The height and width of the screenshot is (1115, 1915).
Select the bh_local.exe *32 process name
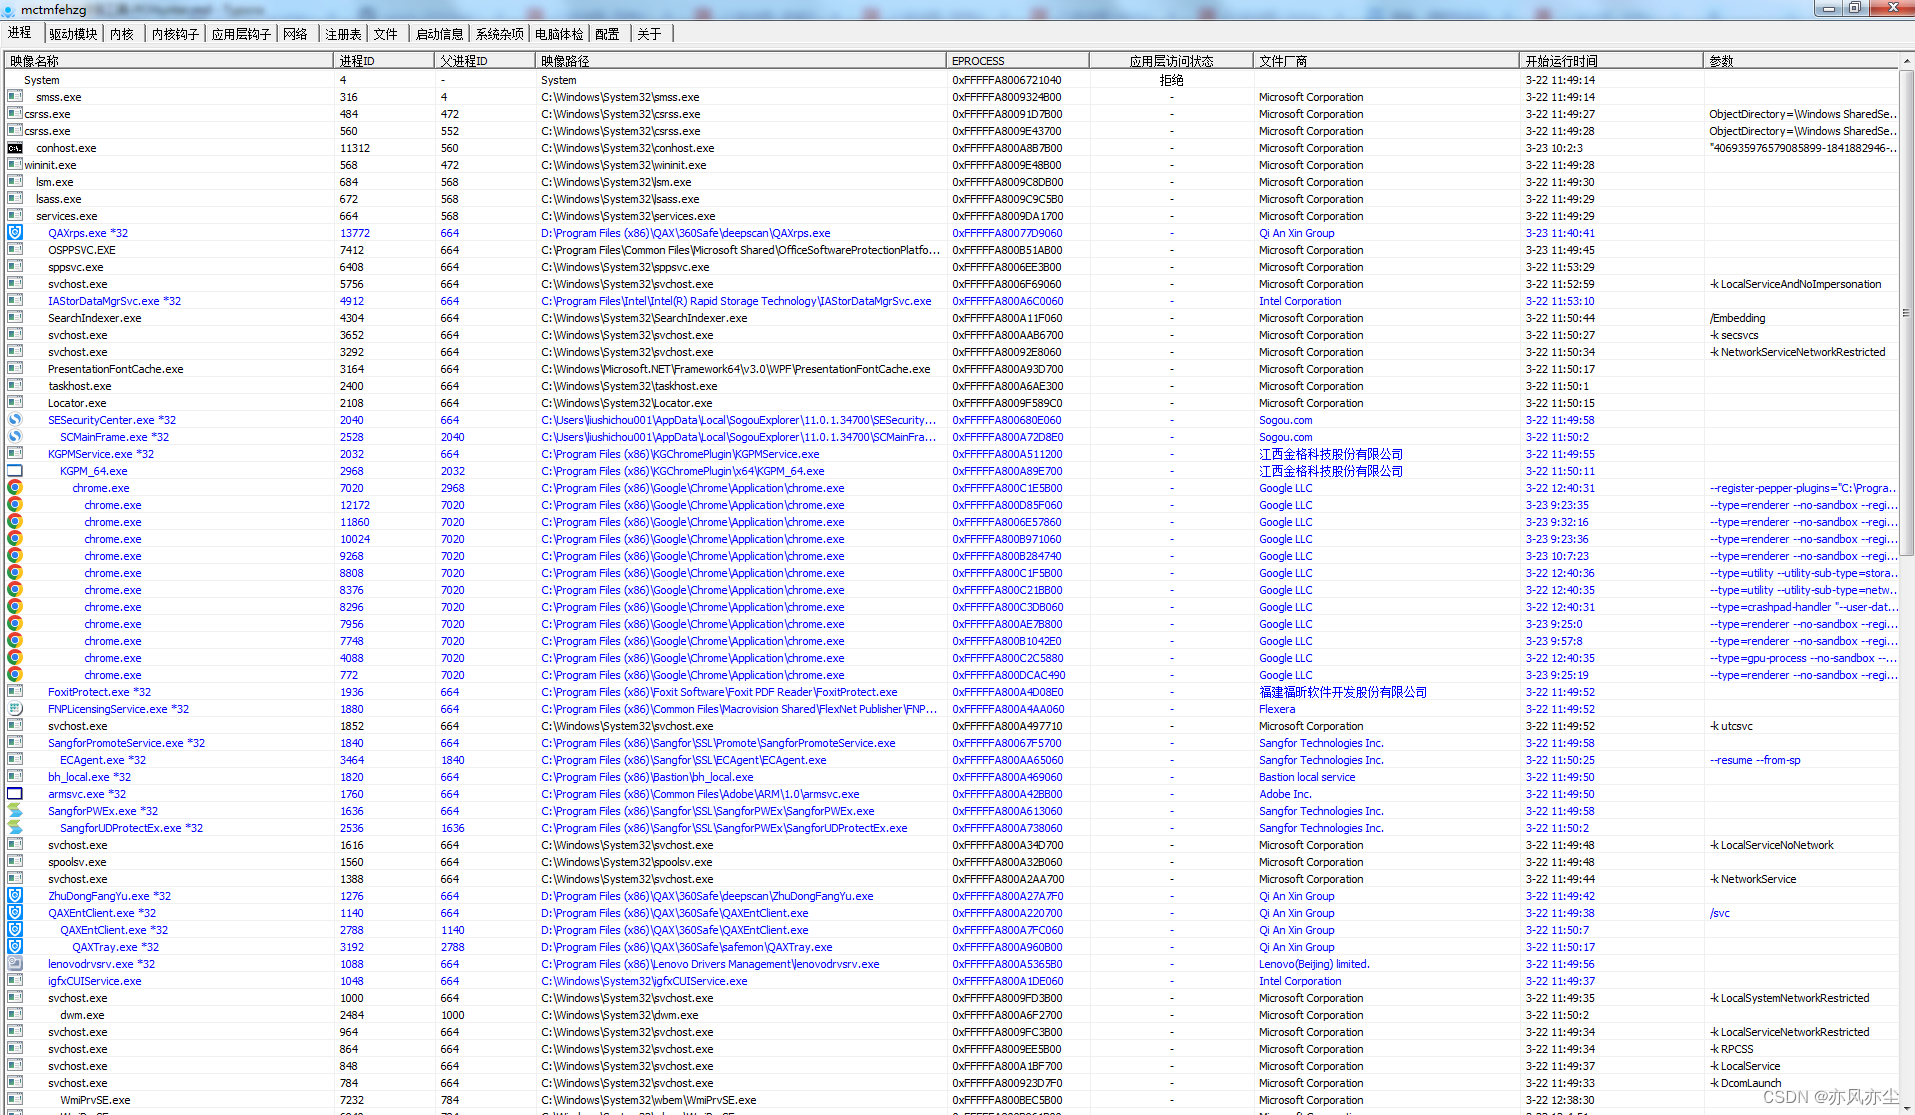tap(90, 777)
